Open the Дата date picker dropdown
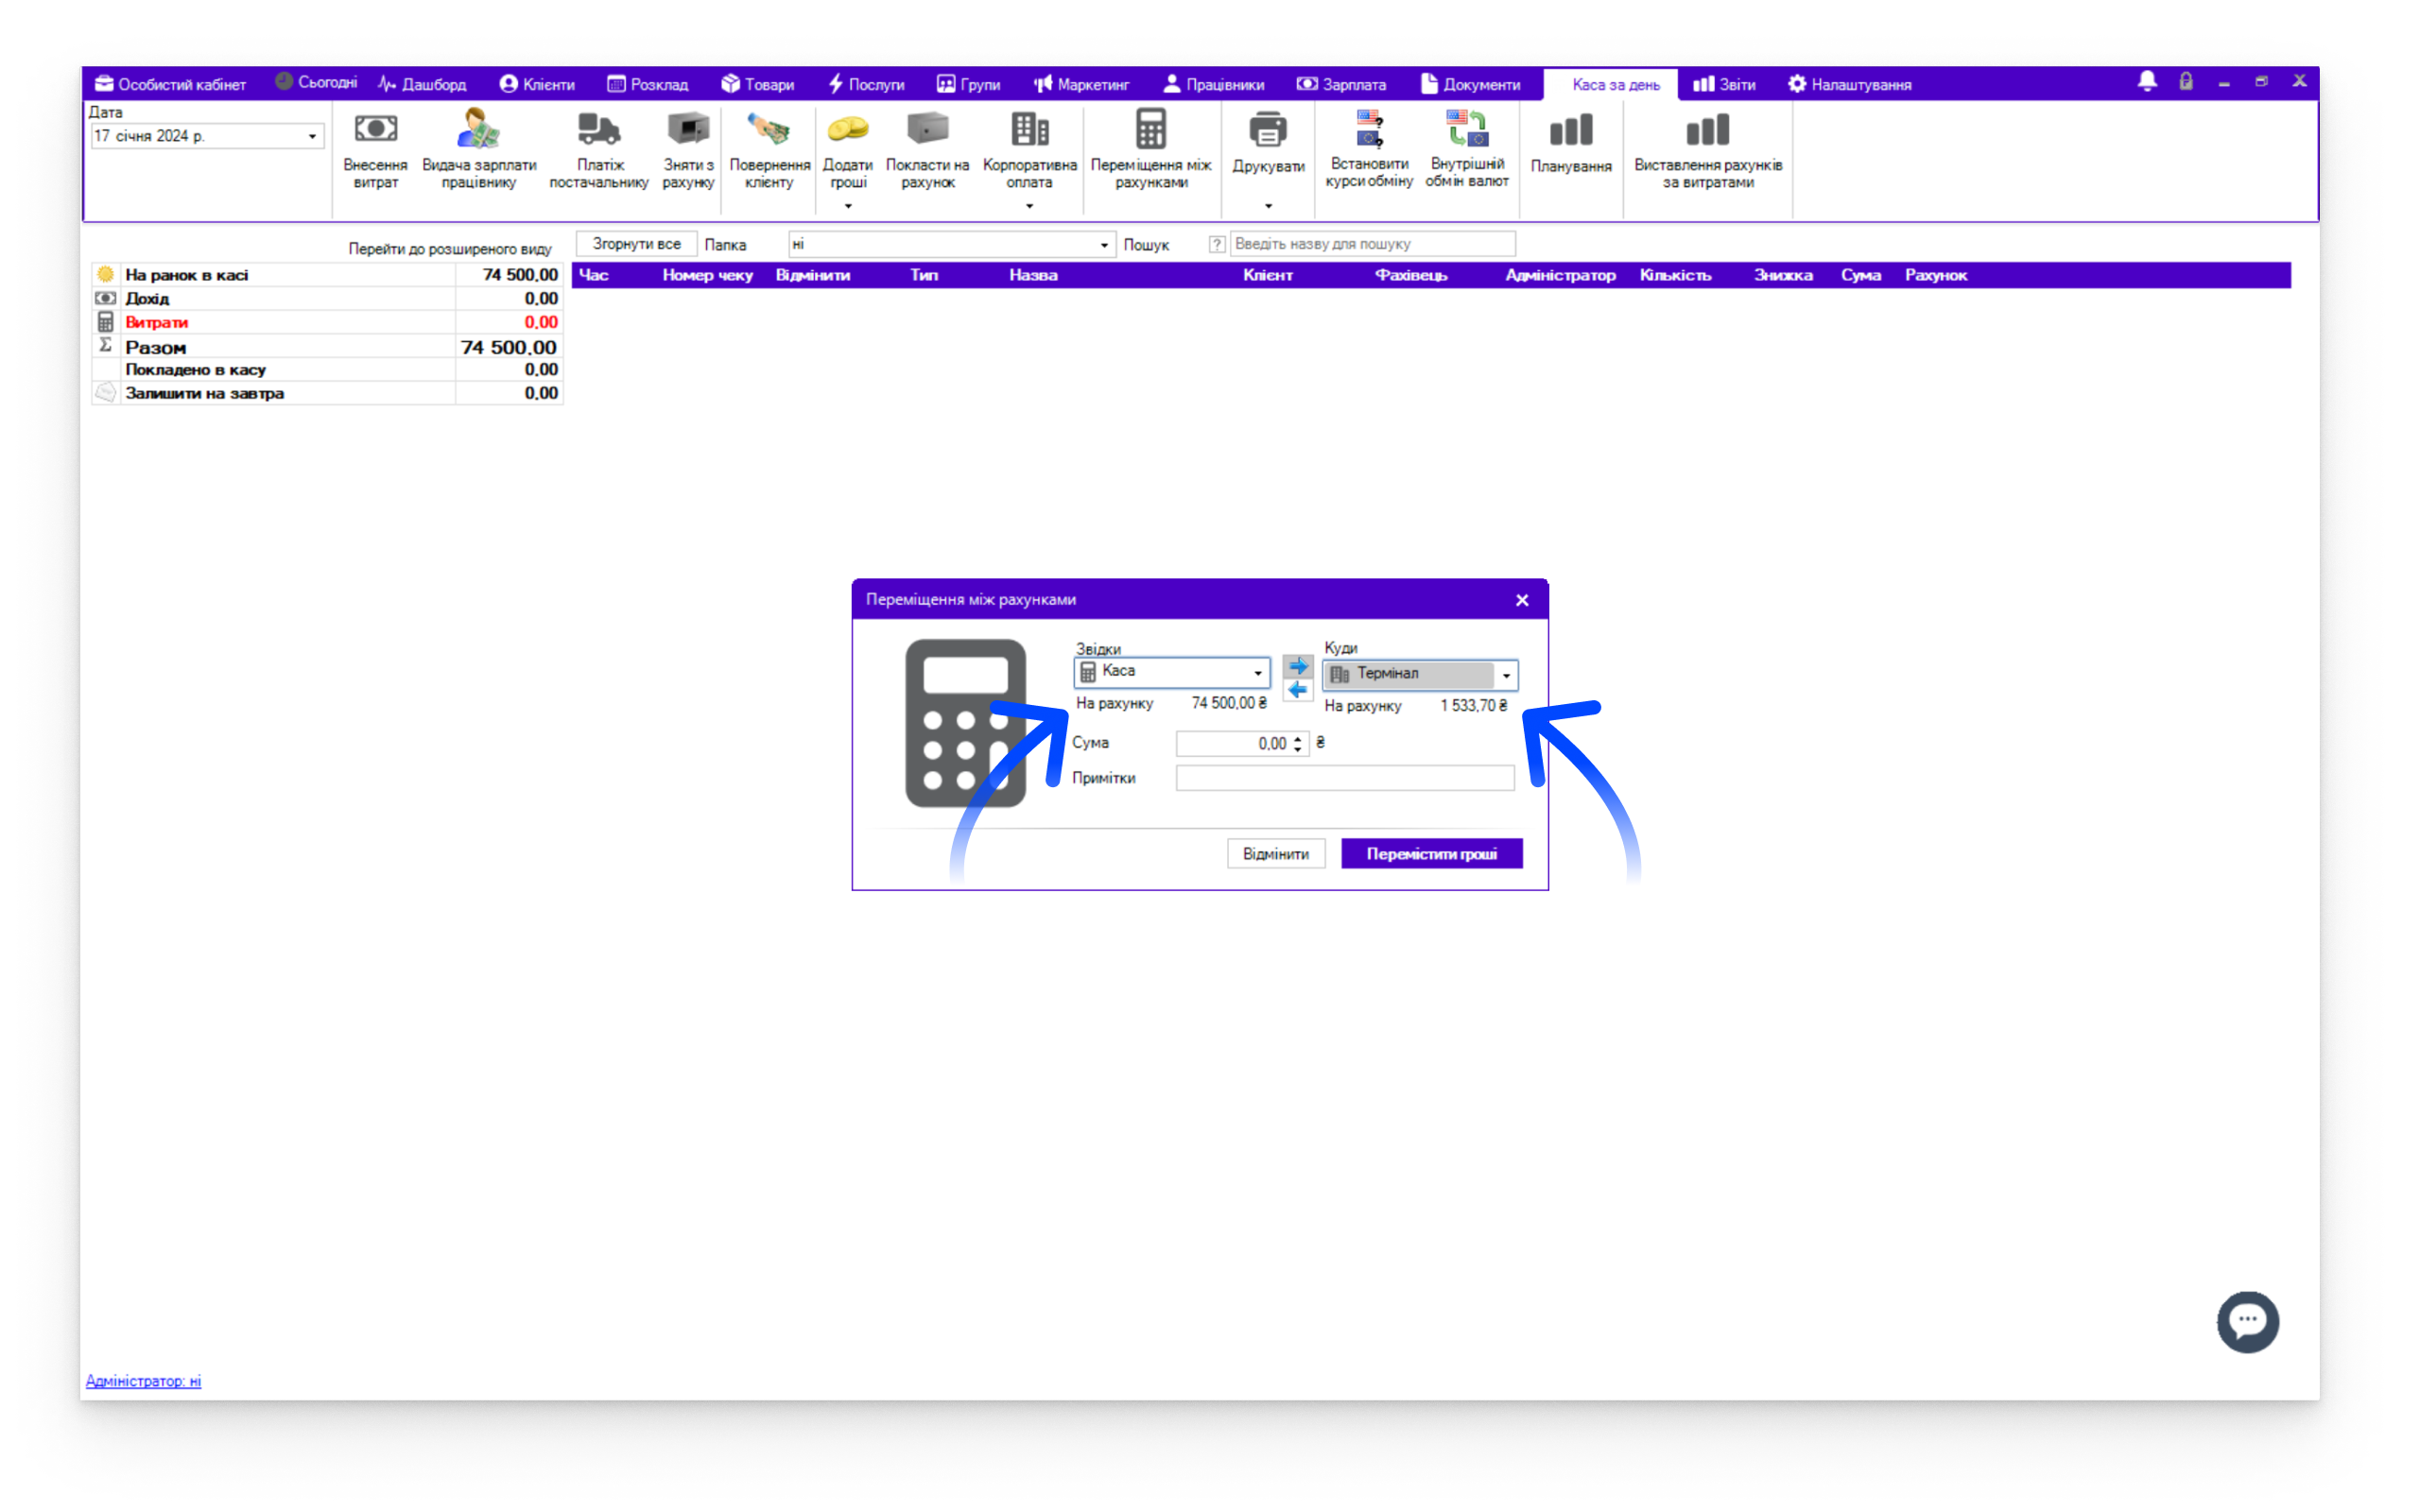This screenshot has height=1512, width=2420. tap(312, 136)
